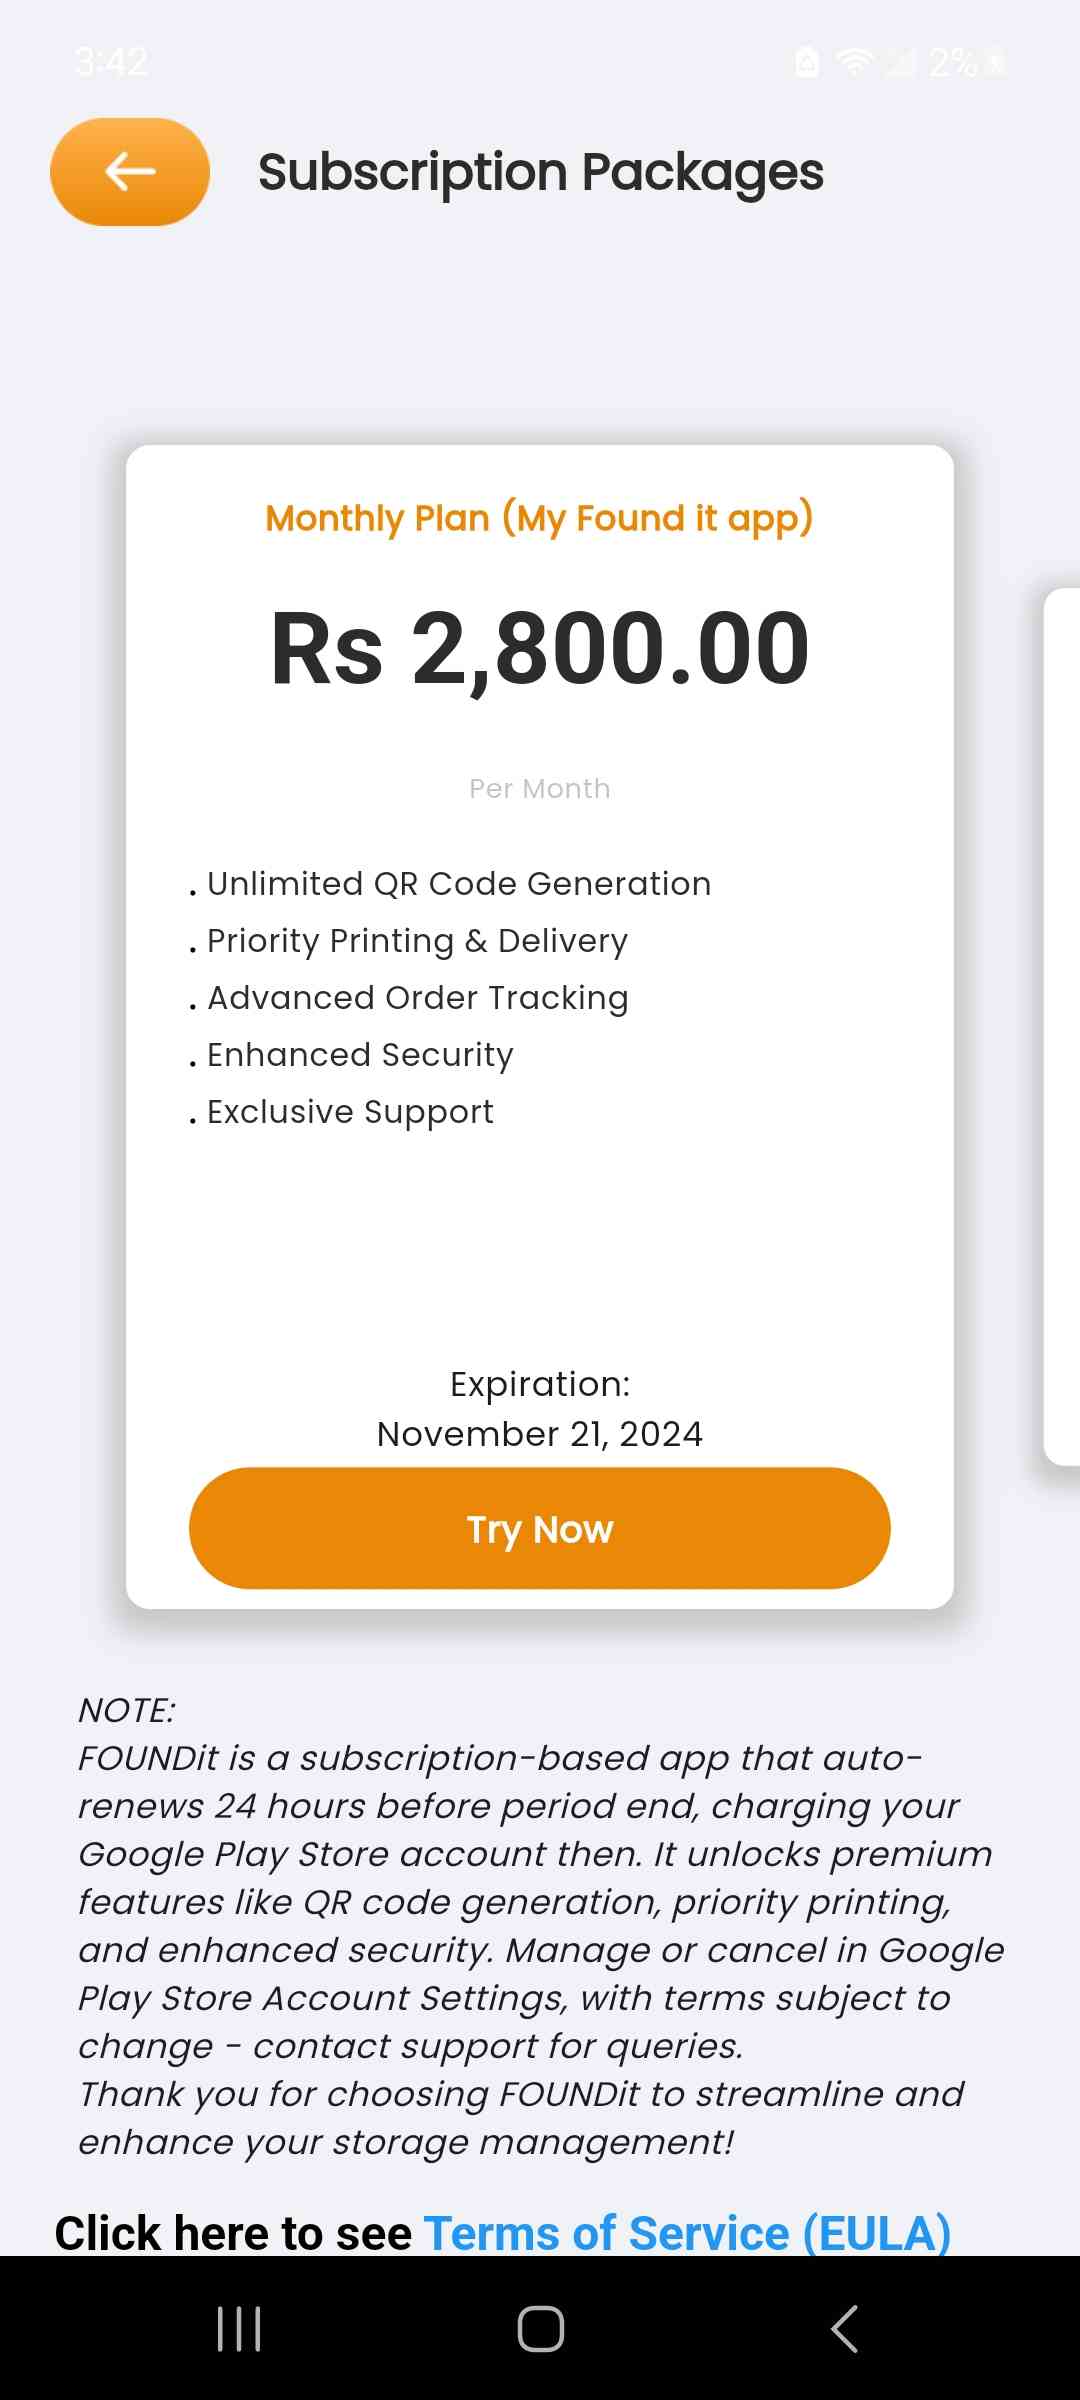Tap the status bar clock
The image size is (1080, 2400).
pos(111,62)
